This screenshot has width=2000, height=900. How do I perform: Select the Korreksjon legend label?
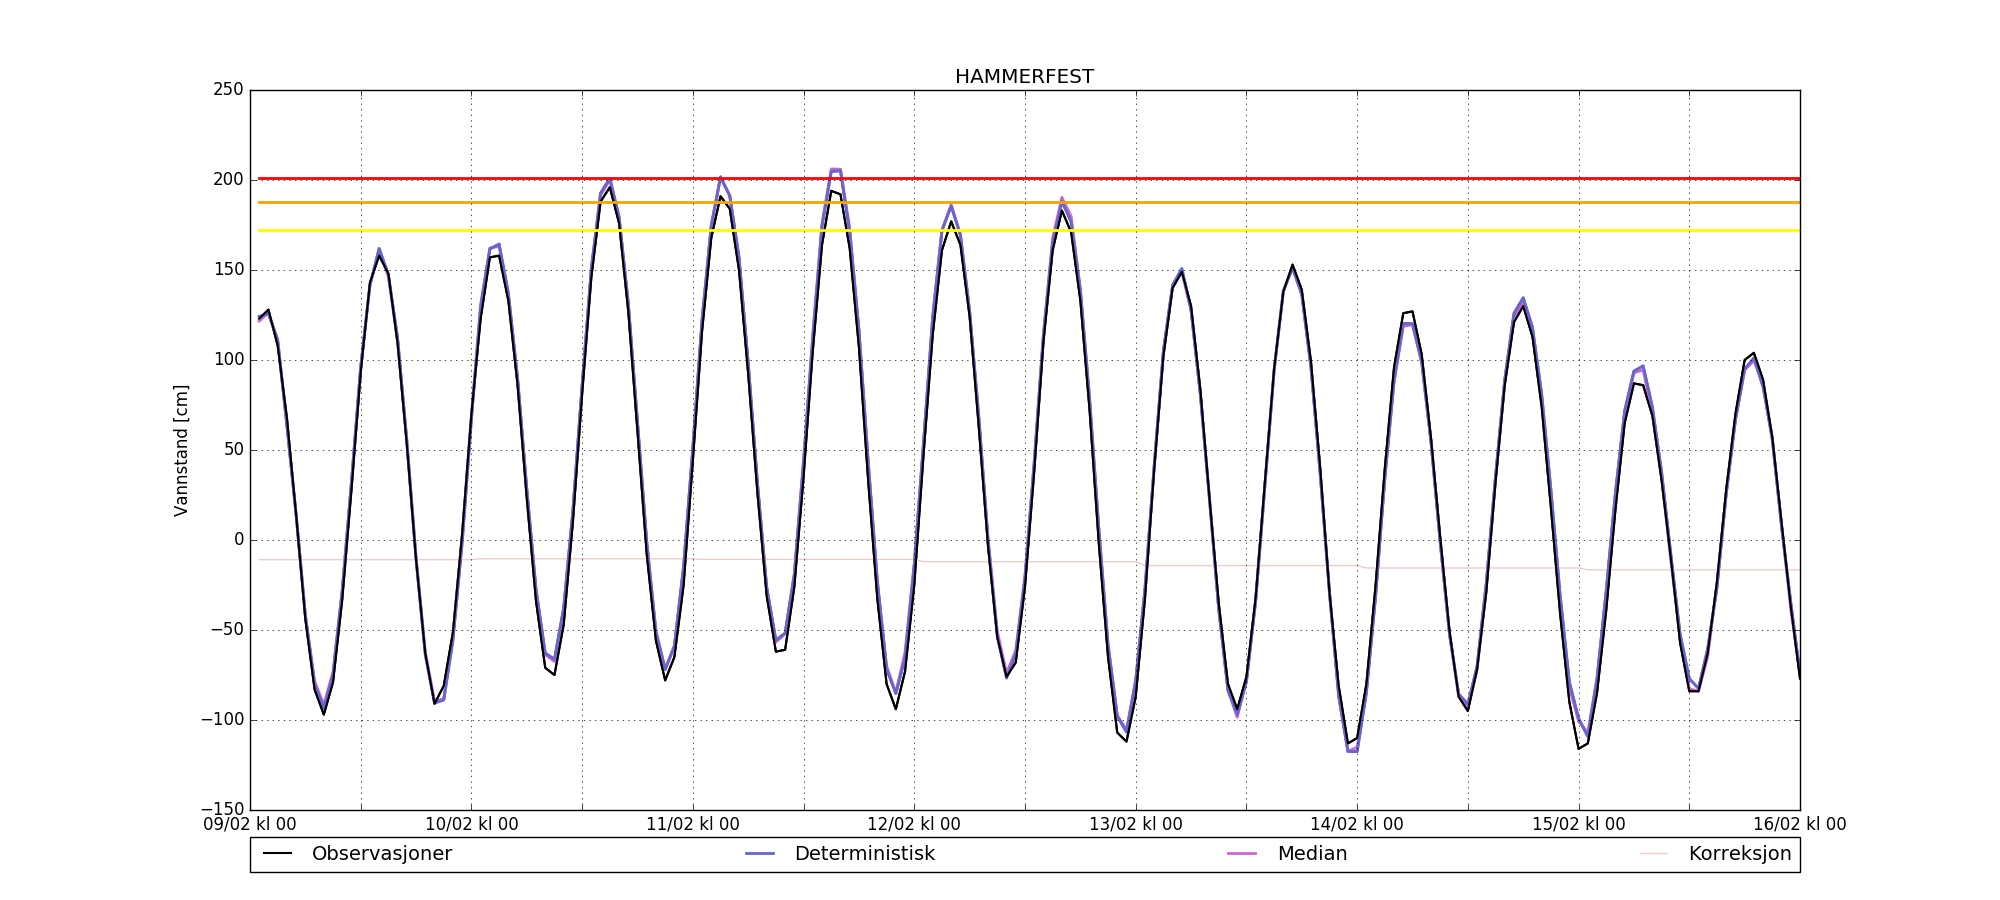1740,854
